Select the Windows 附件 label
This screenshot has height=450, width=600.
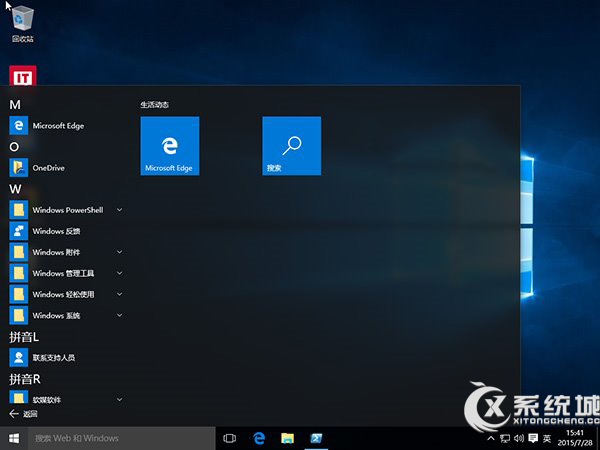56,252
